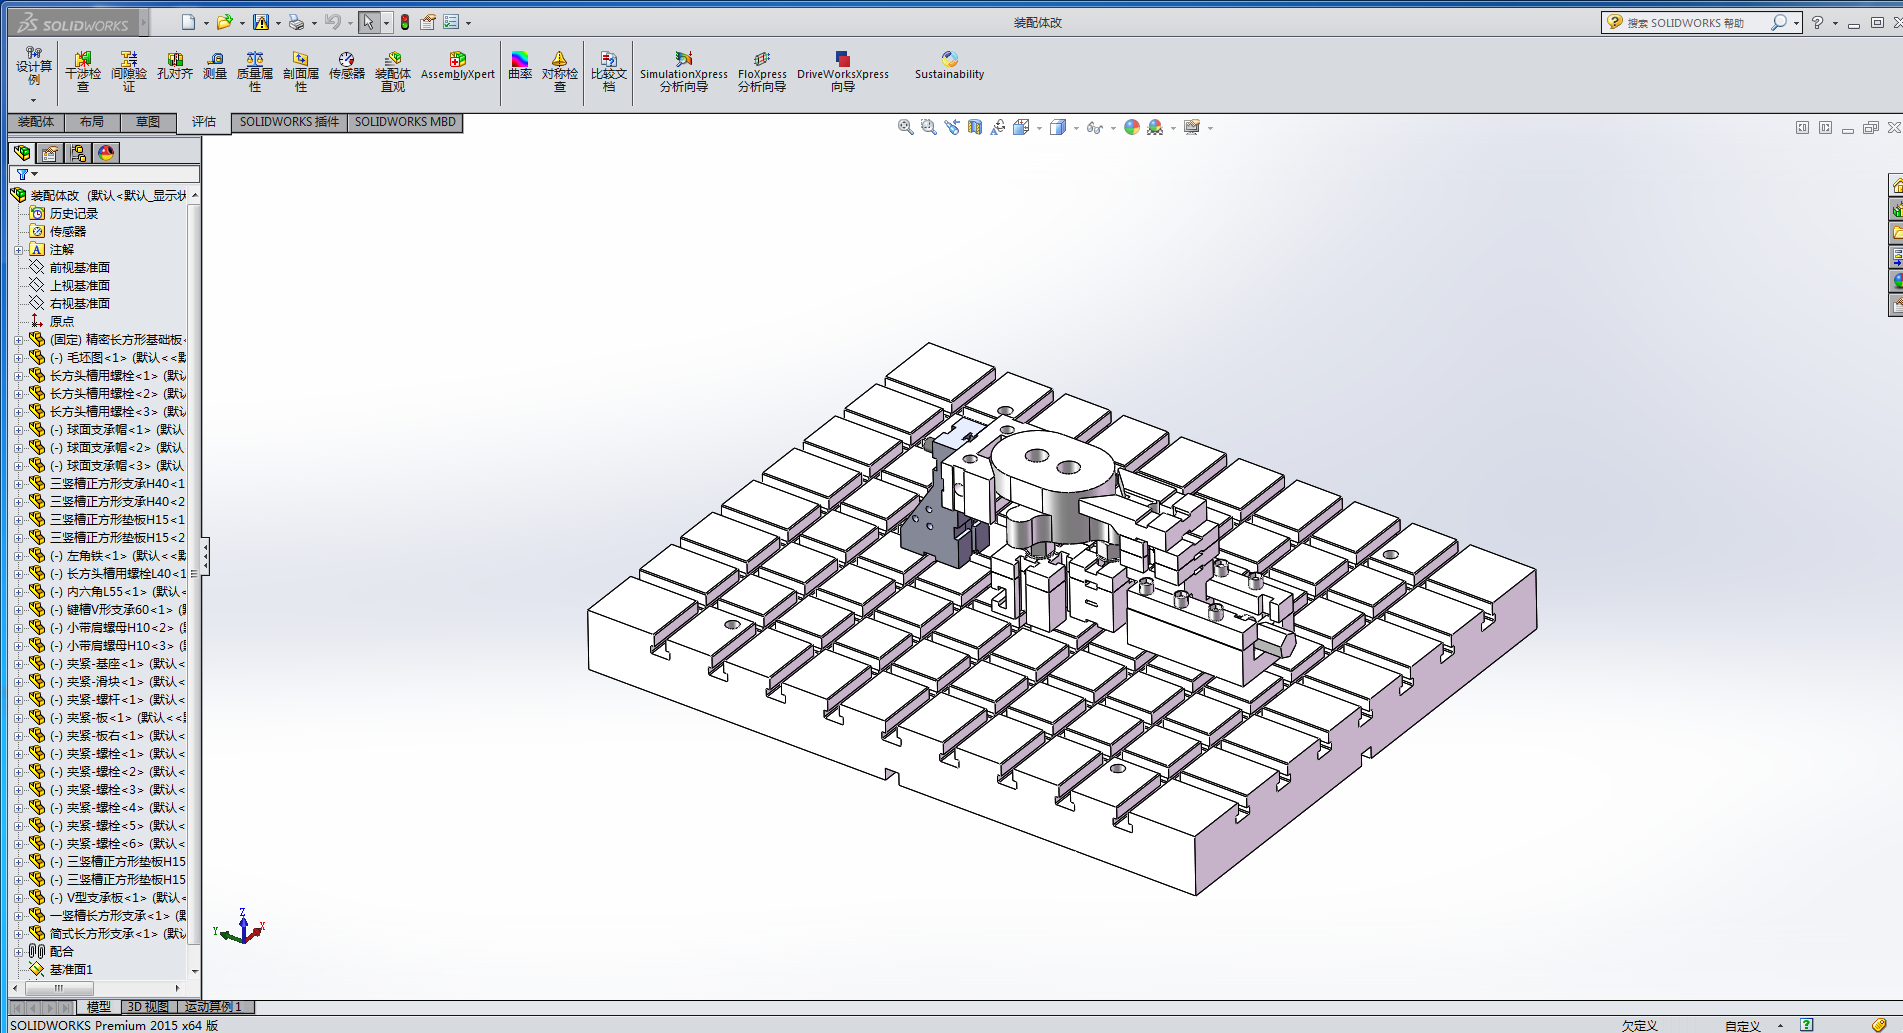
Task: Click Zoom to Fit in view toolbar
Action: coord(905,127)
